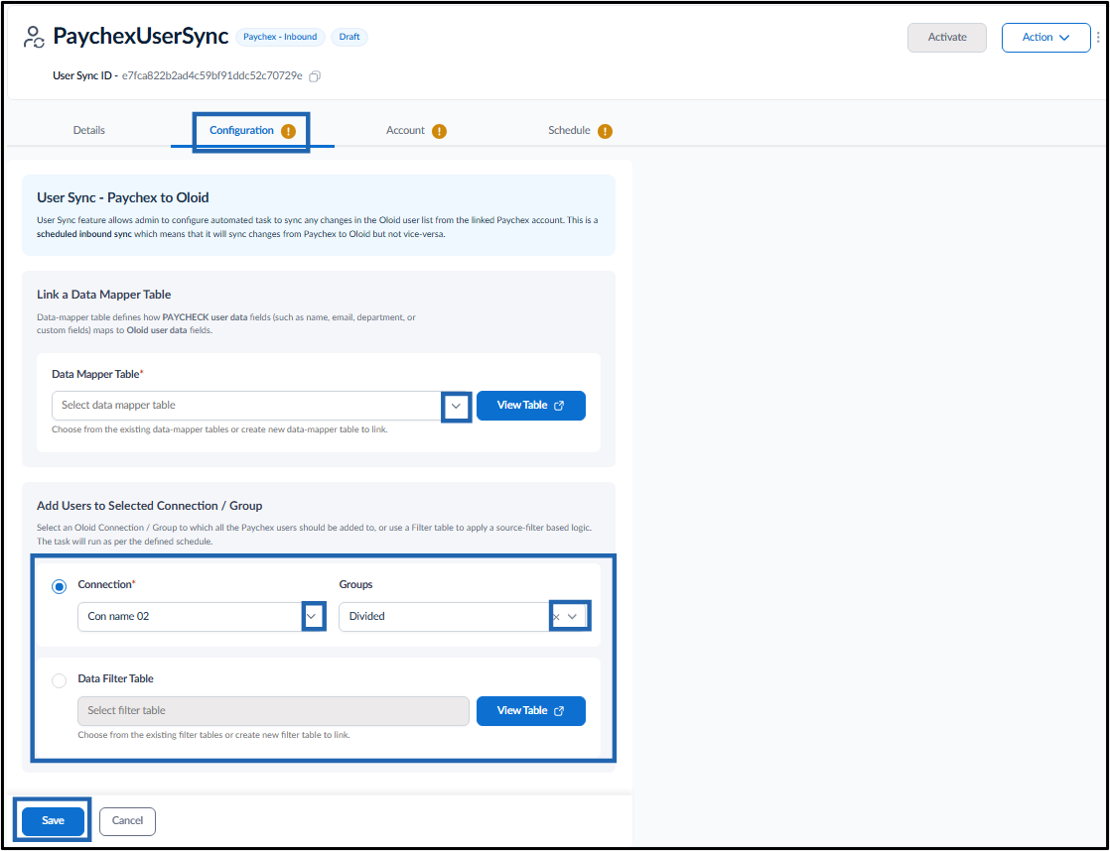Expand the Data Mapper Table dropdown arrow
This screenshot has height=851, width=1110.
[x=457, y=406]
